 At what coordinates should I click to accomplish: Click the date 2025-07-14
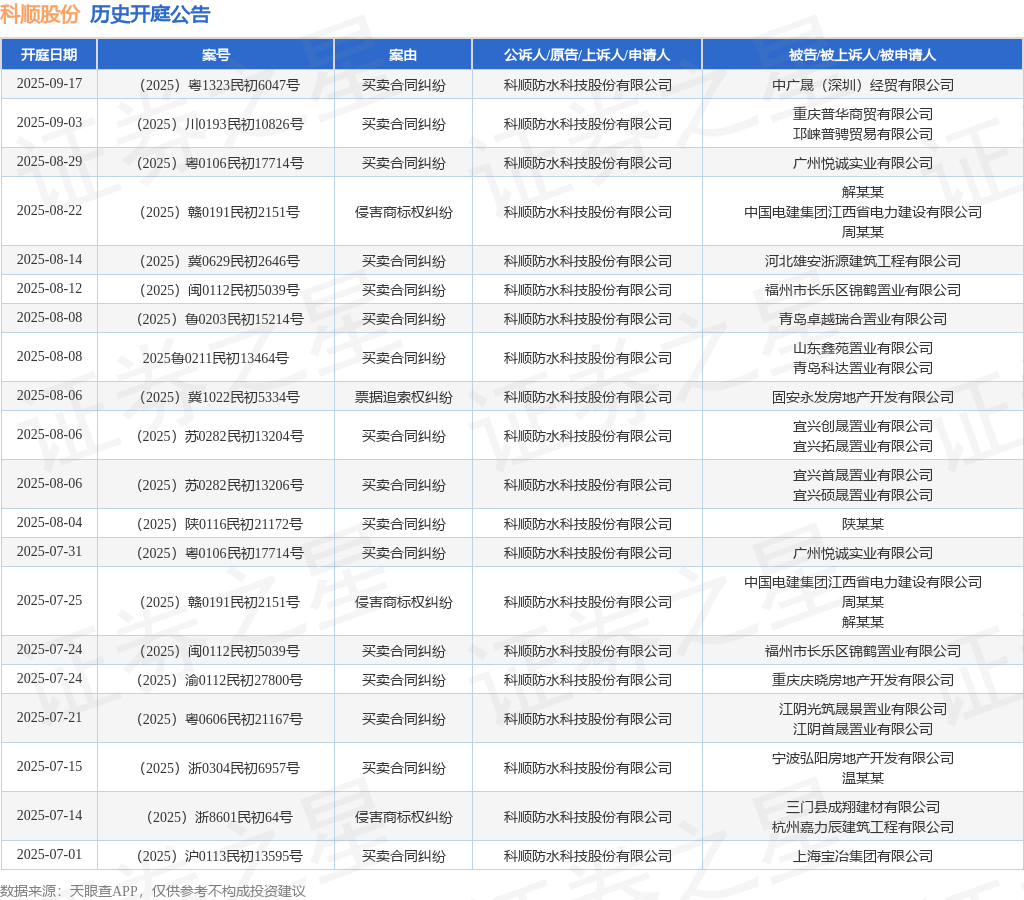tap(49, 815)
